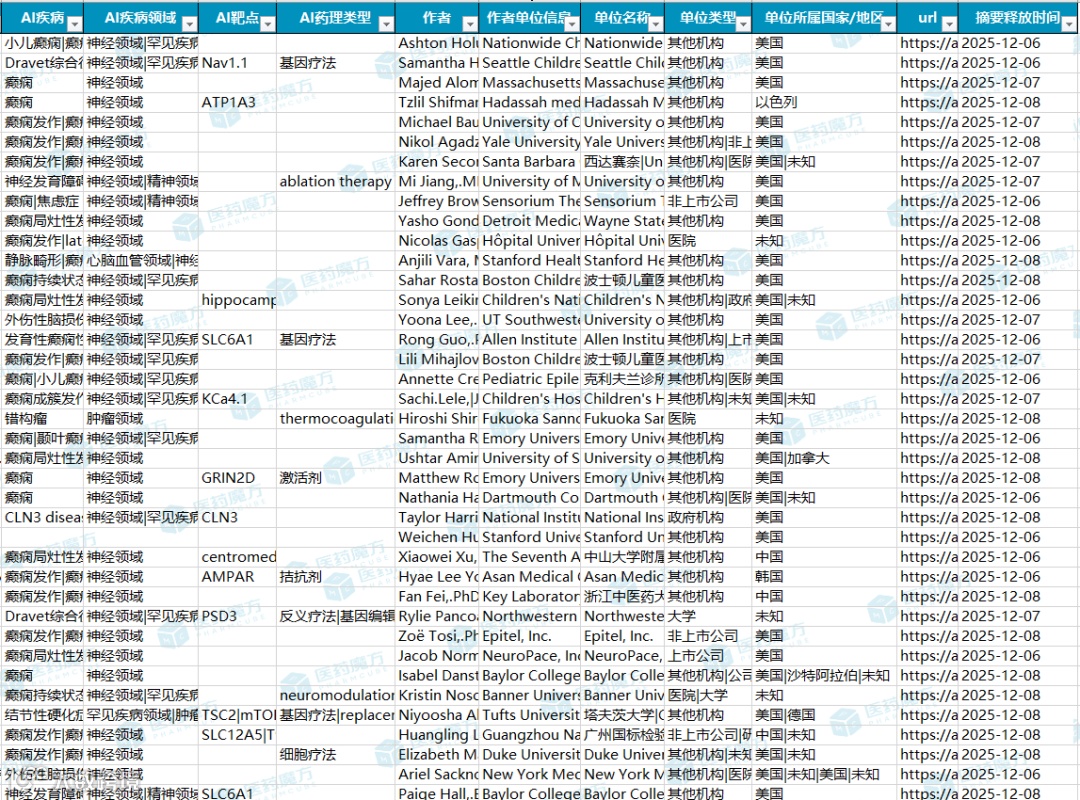Select the 拮抗剂 pharmacology cell
Viewport: 1080px width, 800px height.
[x=336, y=577]
